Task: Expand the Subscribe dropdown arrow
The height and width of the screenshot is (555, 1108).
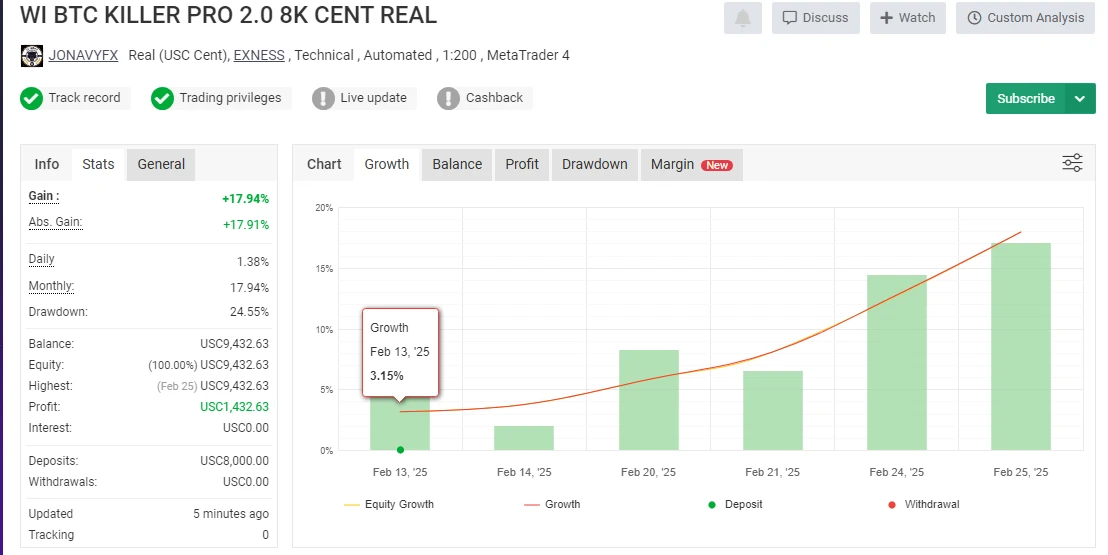Action: pyautogui.click(x=1080, y=98)
